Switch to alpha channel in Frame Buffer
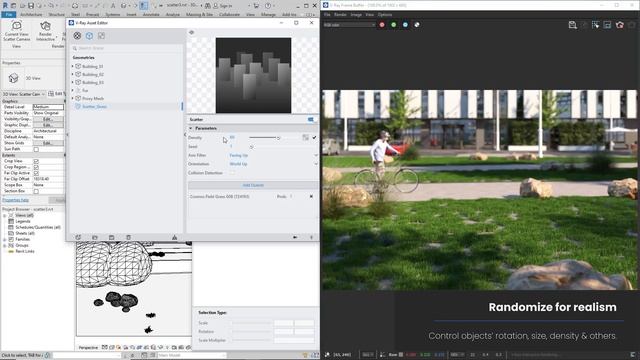This screenshot has width=640, height=360. [x=417, y=25]
